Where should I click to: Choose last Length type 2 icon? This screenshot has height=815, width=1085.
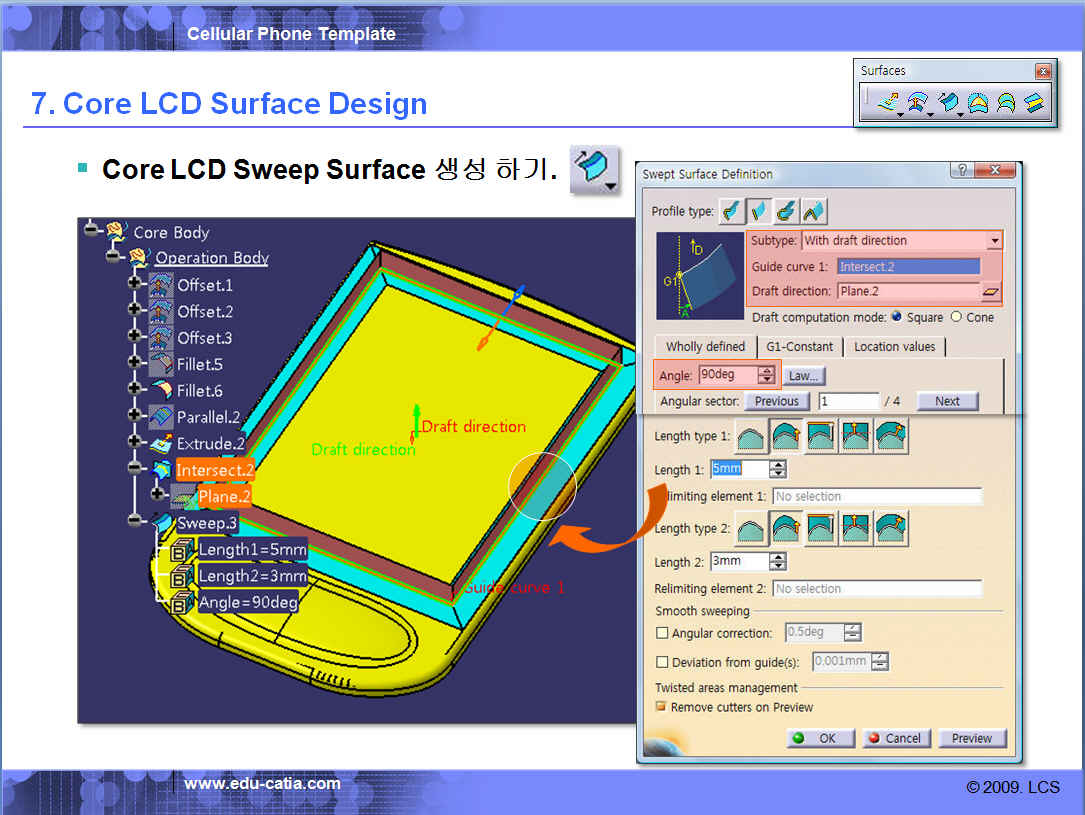(x=891, y=529)
